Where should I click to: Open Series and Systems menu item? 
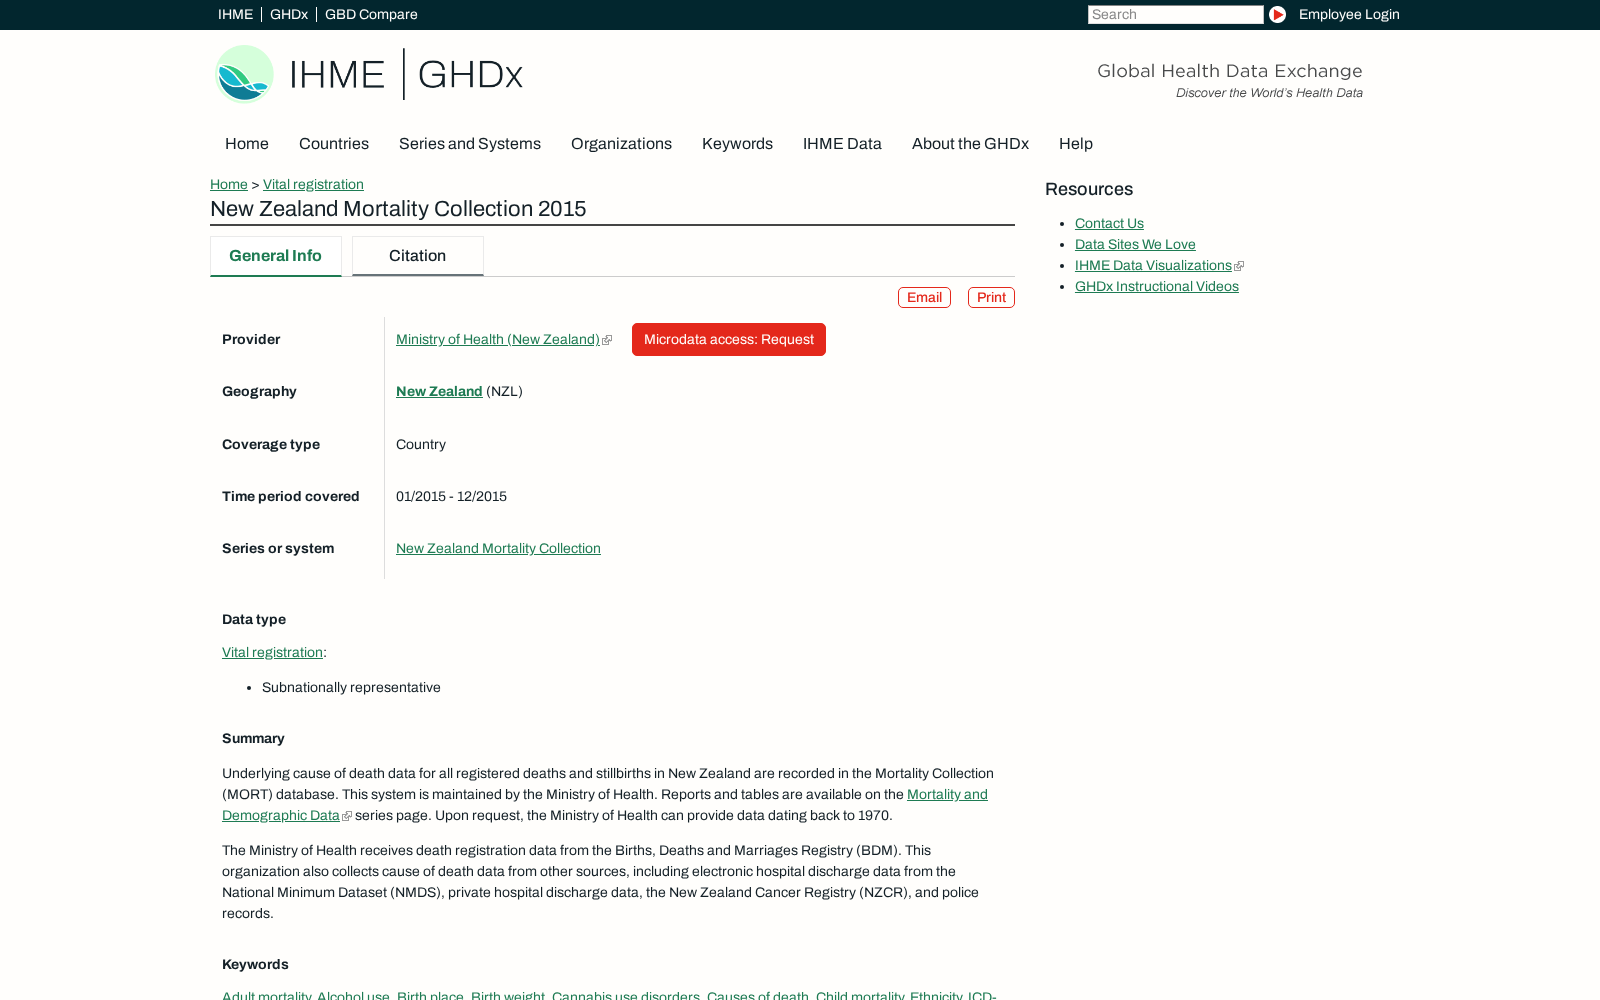click(x=470, y=143)
